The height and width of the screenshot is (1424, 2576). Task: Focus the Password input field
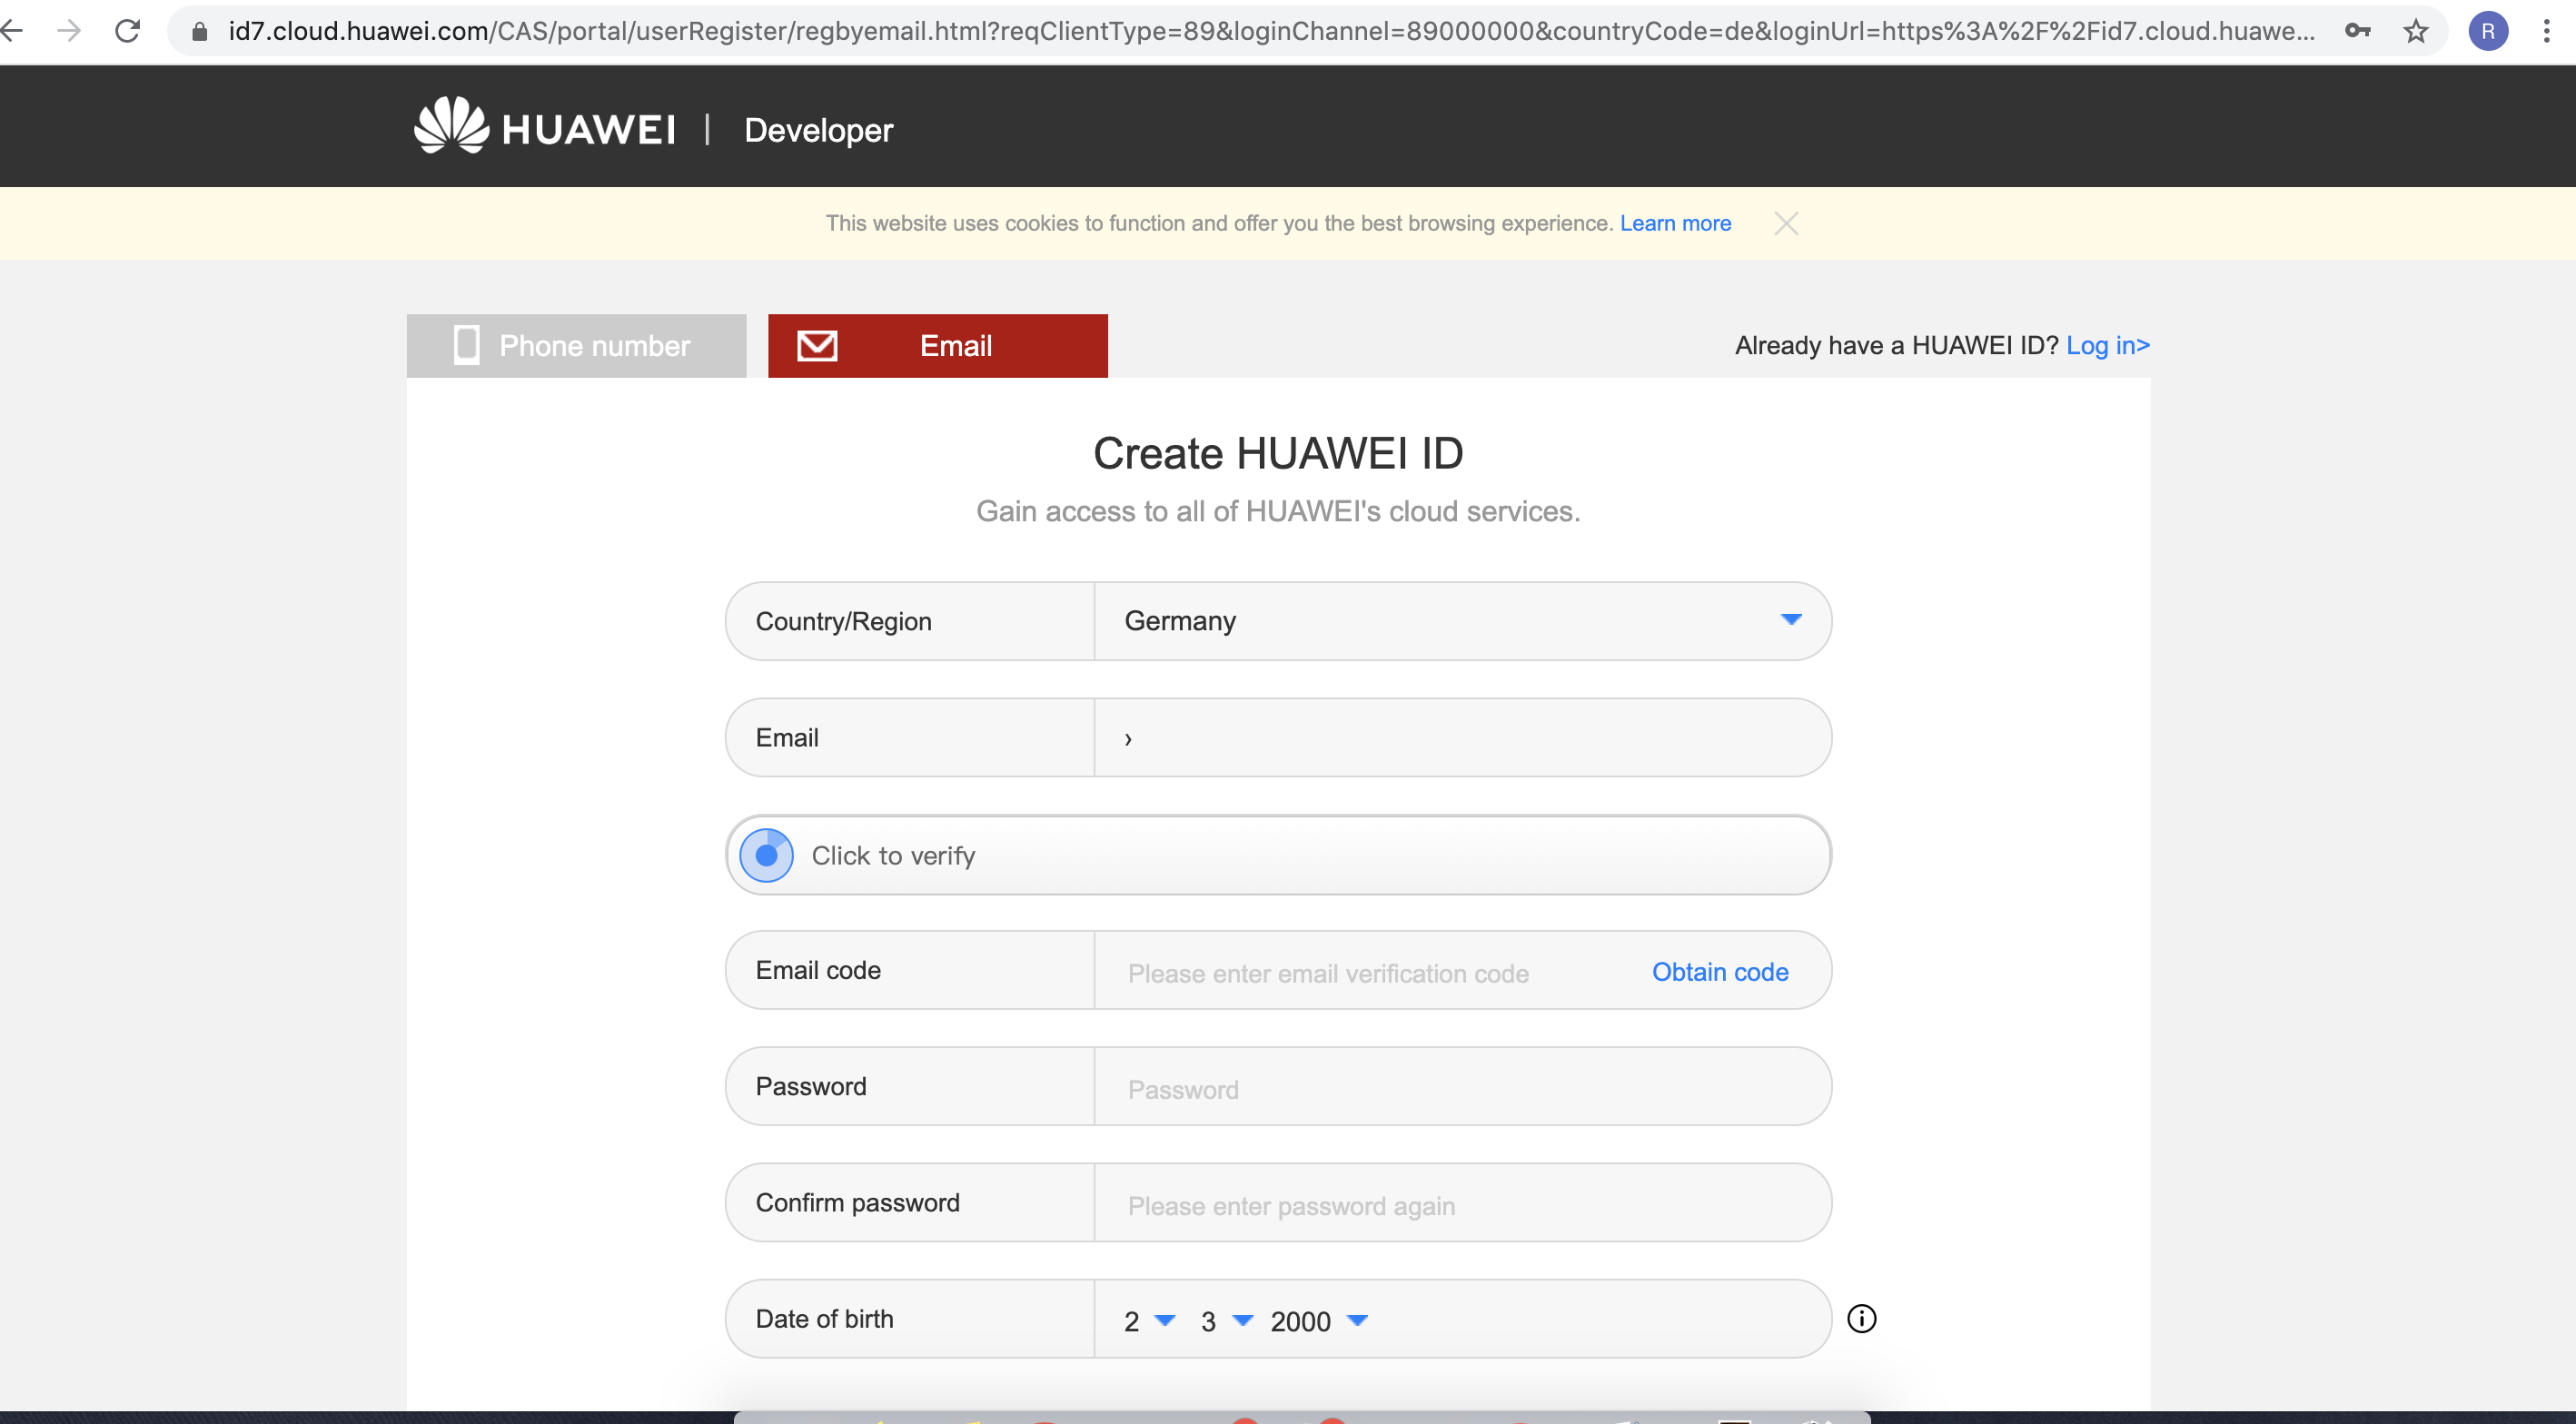click(1462, 1087)
